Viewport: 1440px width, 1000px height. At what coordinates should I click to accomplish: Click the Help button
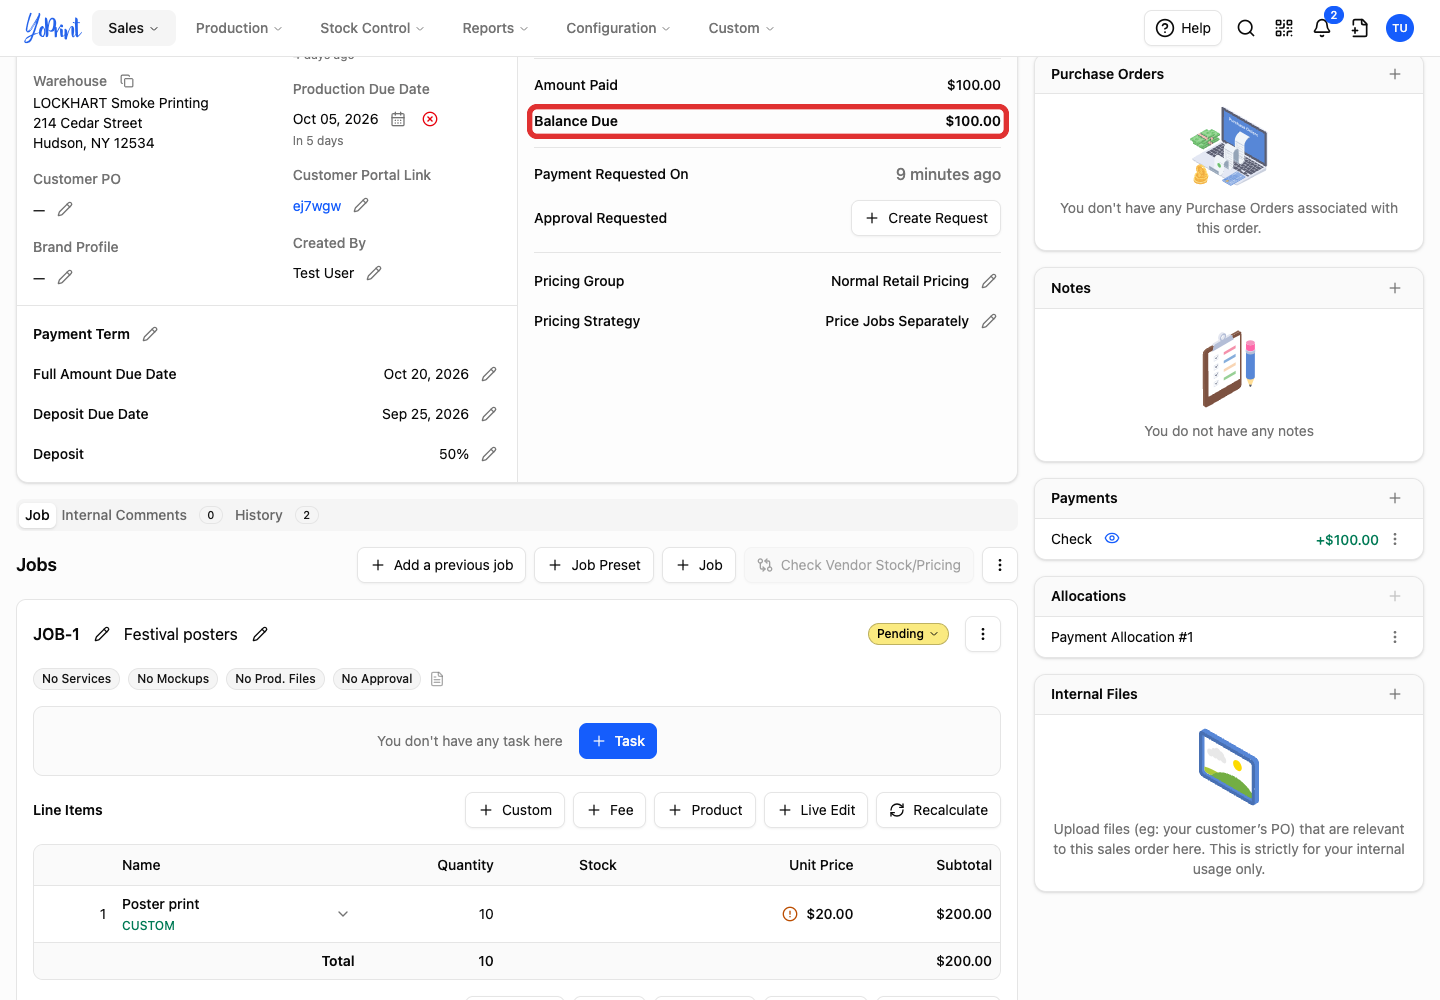click(x=1183, y=28)
